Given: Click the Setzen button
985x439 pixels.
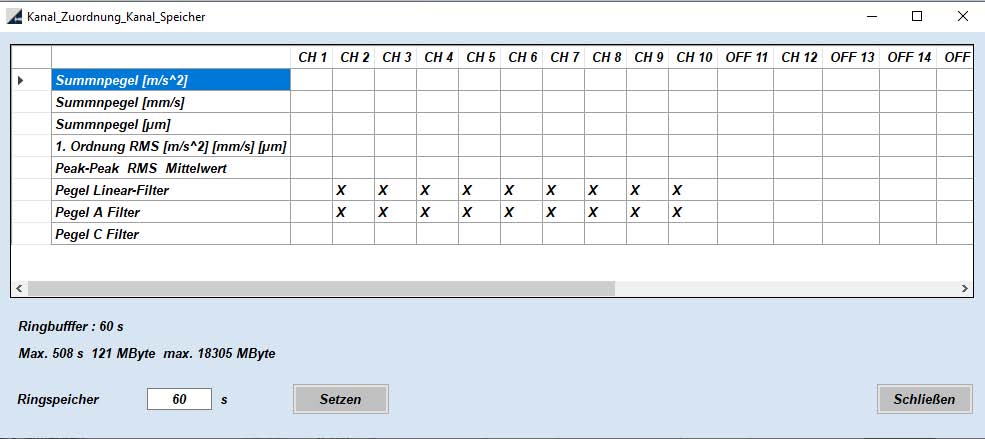Looking at the screenshot, I should (x=340, y=399).
